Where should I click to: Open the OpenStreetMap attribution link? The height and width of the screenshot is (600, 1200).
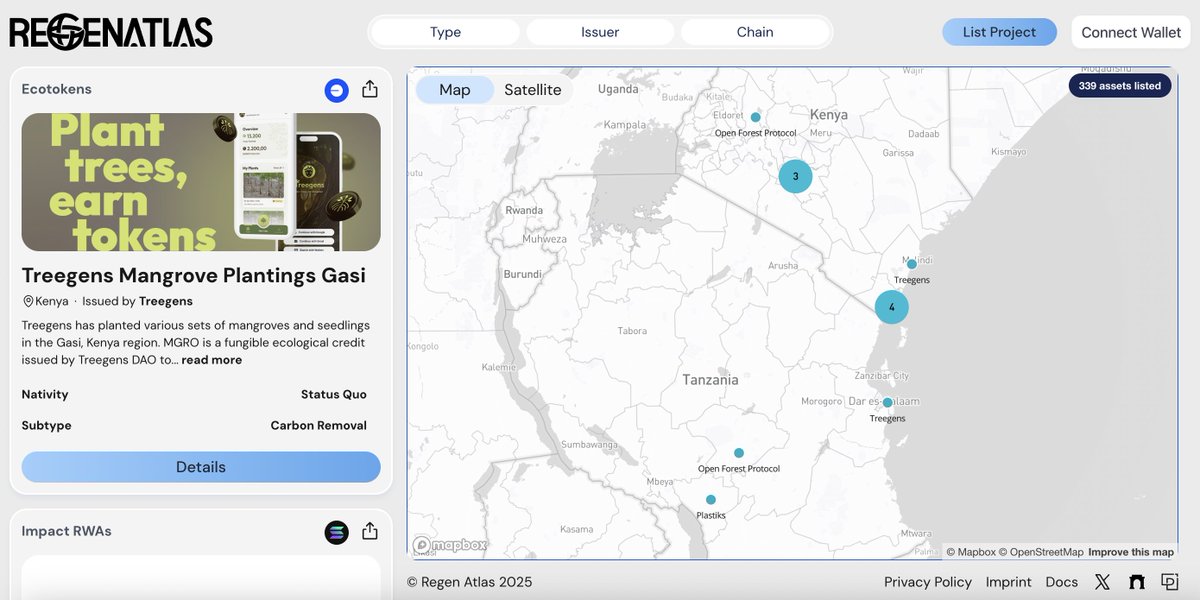1040,552
